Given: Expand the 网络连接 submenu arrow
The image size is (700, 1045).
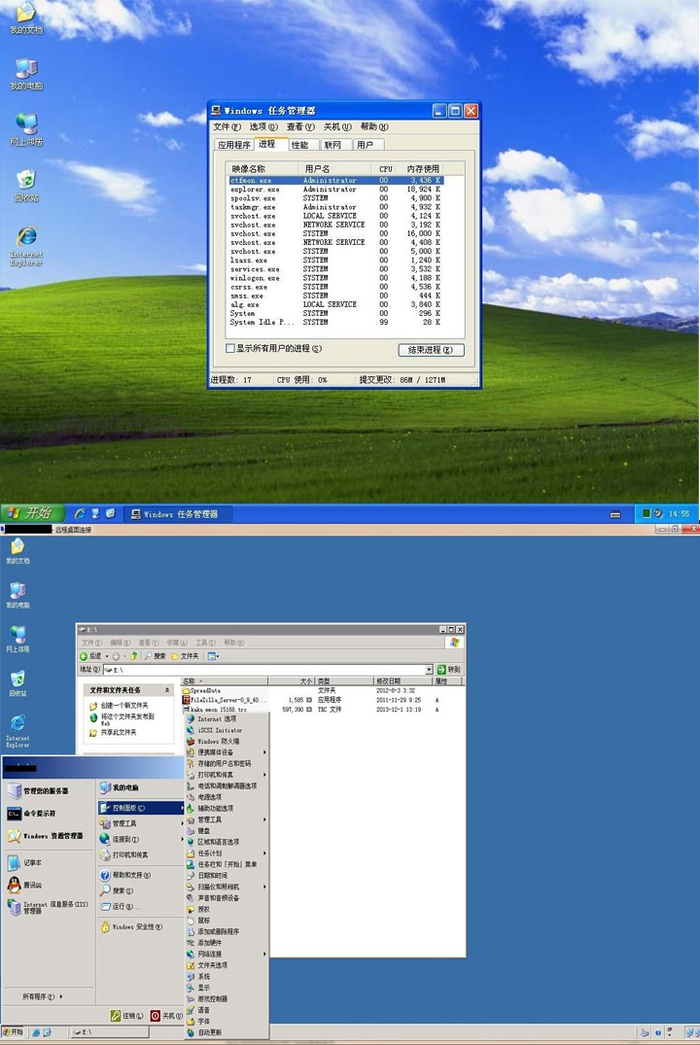Looking at the screenshot, I should (x=265, y=954).
